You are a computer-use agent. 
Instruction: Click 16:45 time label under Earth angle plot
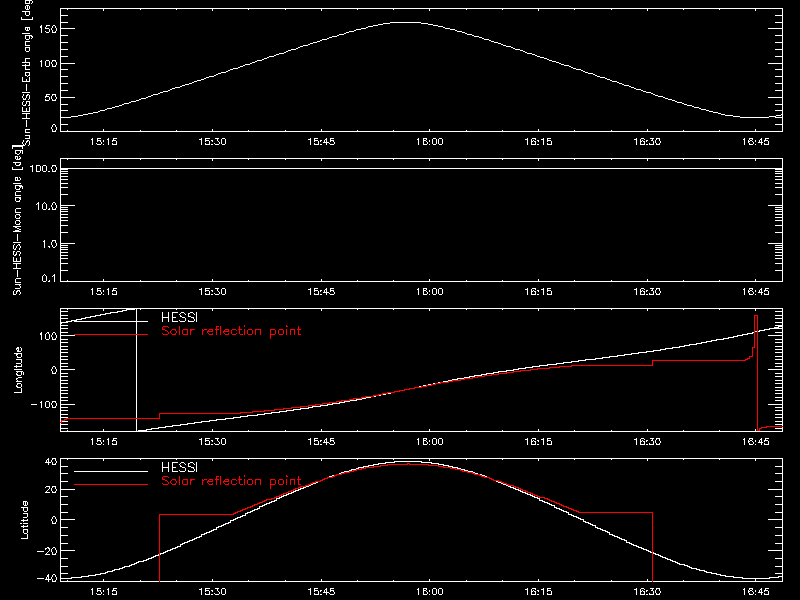(x=756, y=142)
